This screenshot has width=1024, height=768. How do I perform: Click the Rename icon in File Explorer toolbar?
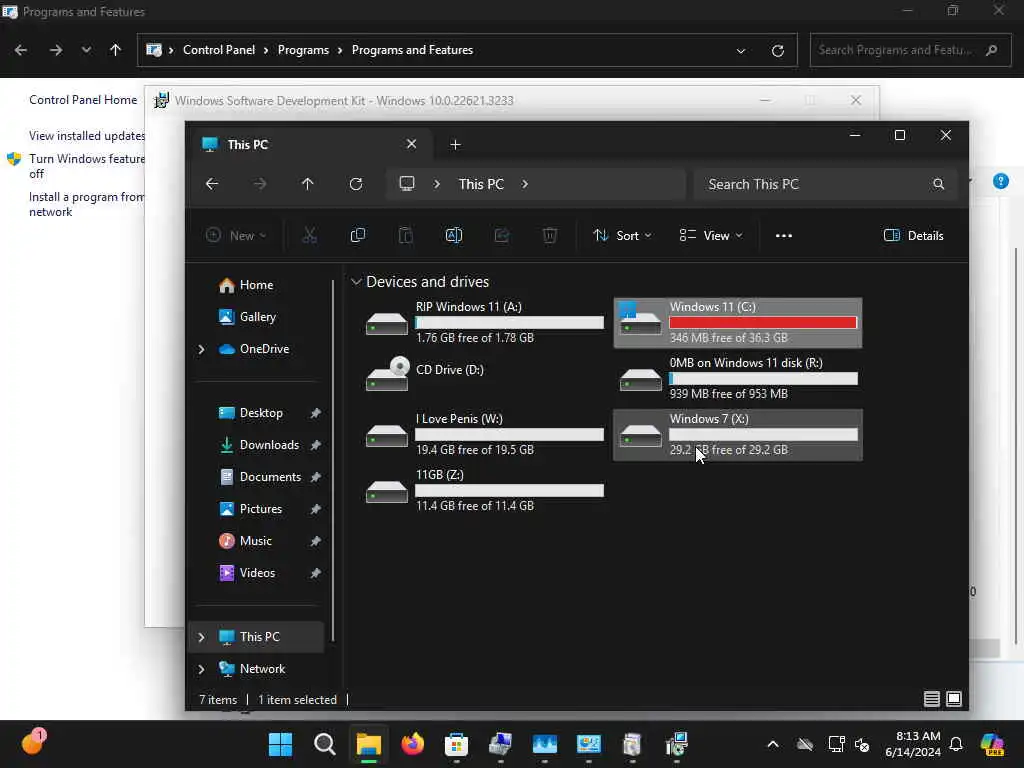454,235
